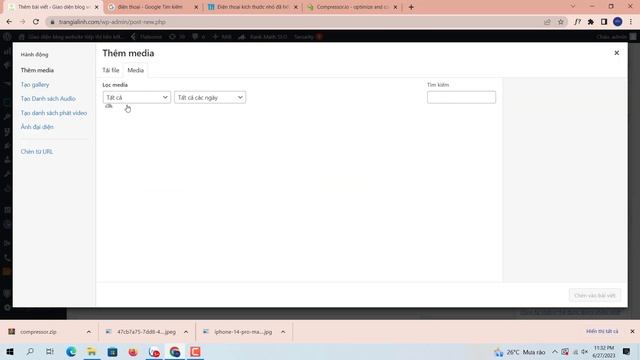Click Hiển thị tất cả downloads
Screen dimensions: 640x360
(x=602, y=331)
